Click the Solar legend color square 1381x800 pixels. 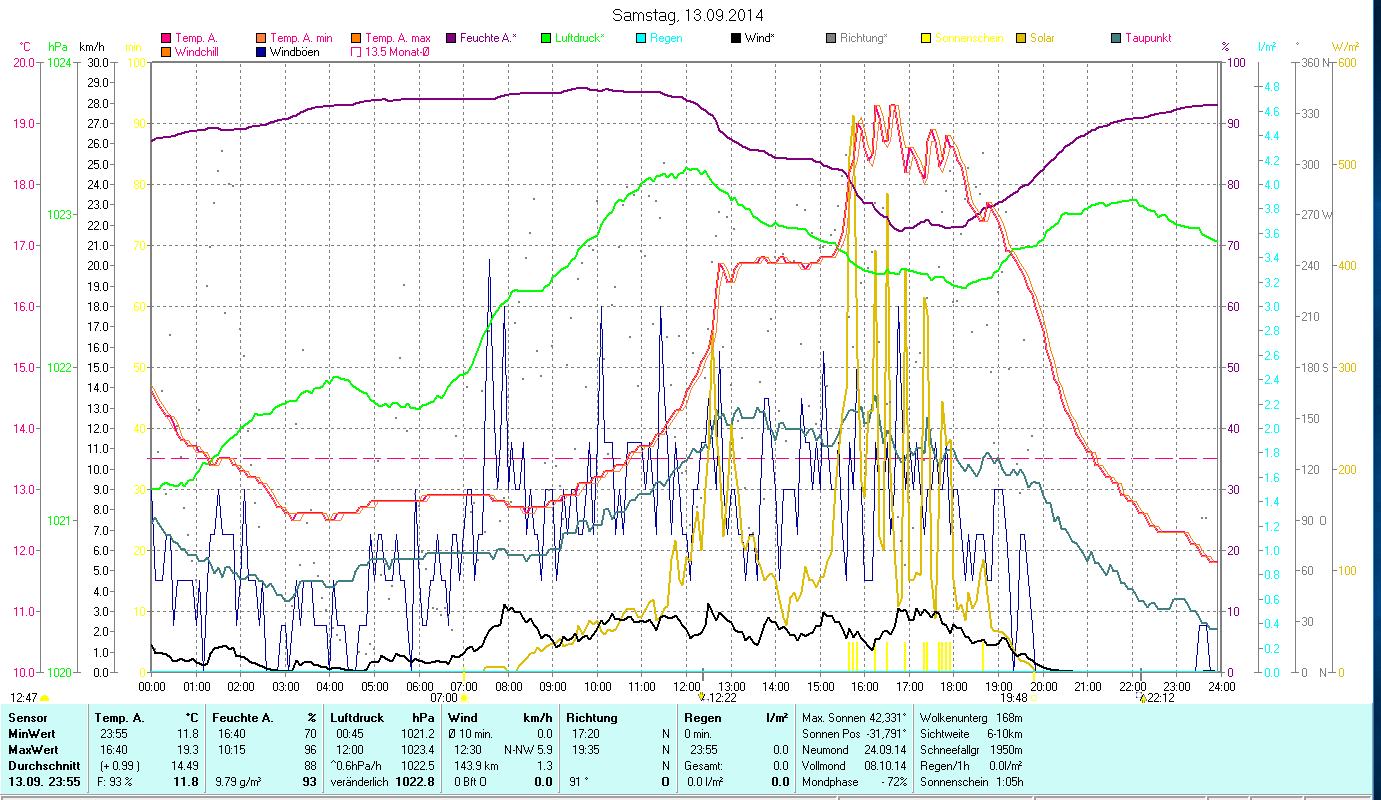1020,38
